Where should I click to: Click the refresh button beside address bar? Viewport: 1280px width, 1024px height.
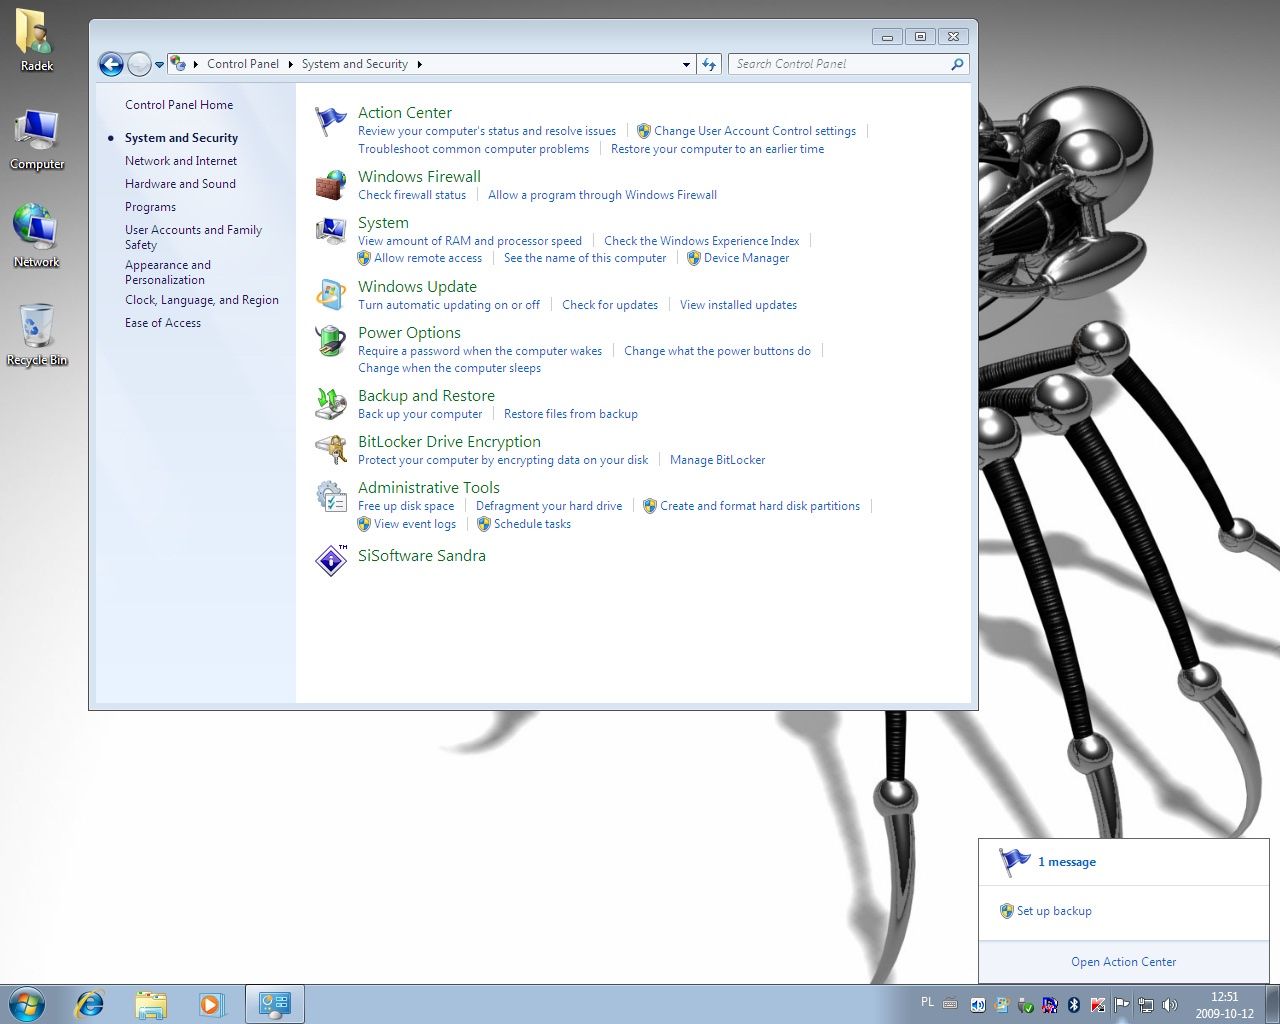(x=709, y=64)
